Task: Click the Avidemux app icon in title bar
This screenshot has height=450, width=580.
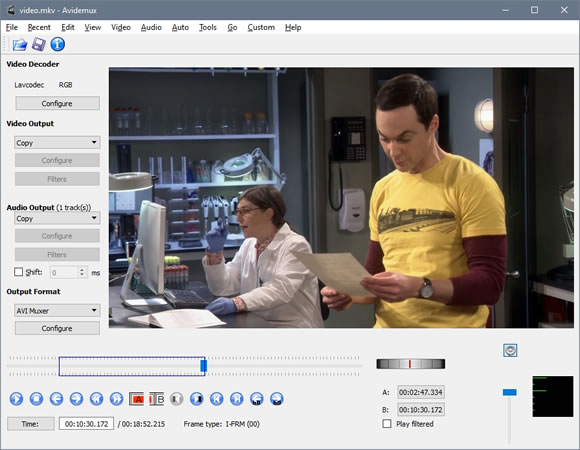Action: [x=11, y=10]
